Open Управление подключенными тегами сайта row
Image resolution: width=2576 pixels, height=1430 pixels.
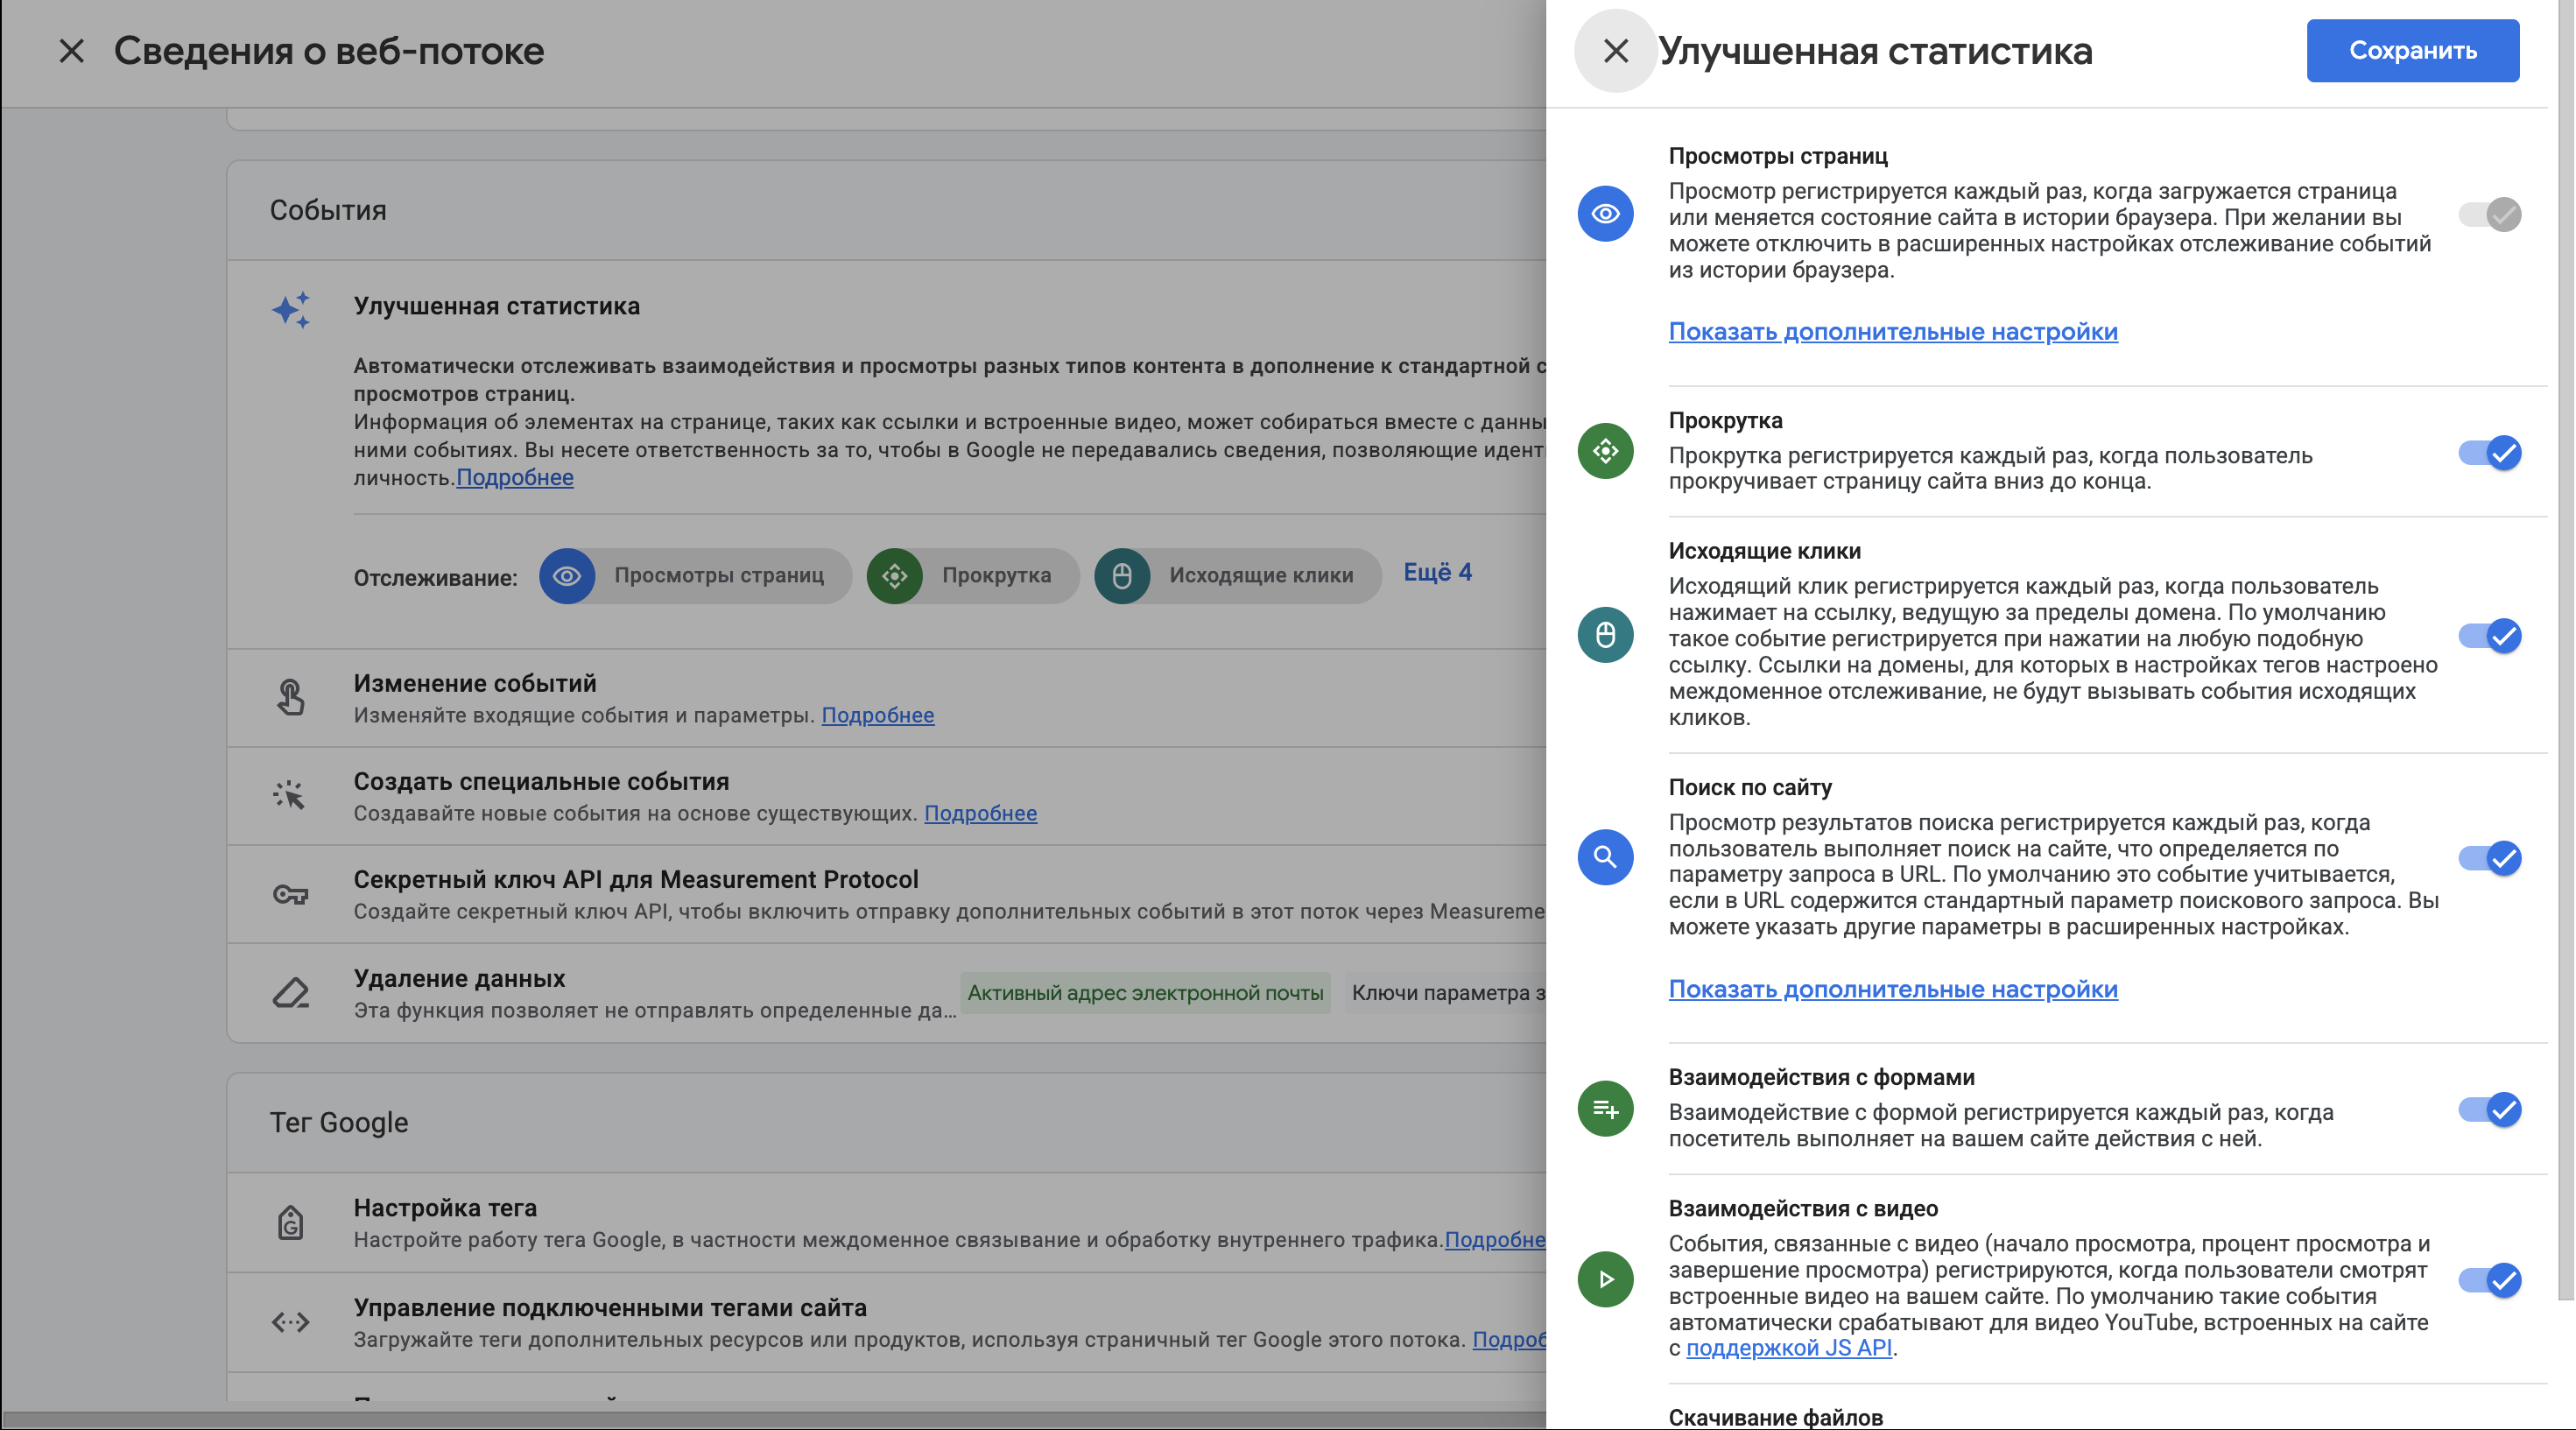pos(887,1322)
